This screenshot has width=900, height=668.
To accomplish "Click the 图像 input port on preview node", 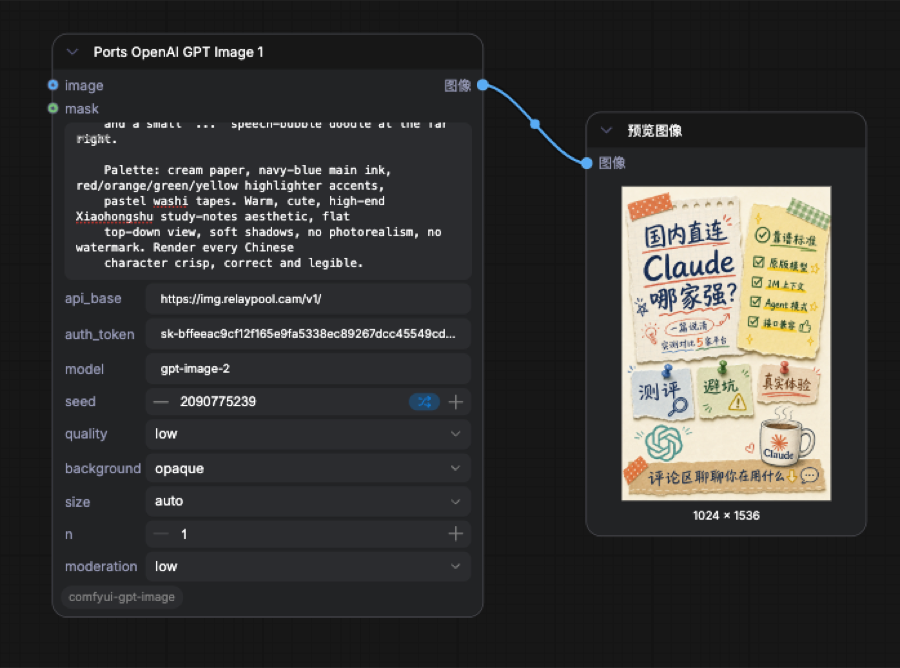I will coord(586,163).
